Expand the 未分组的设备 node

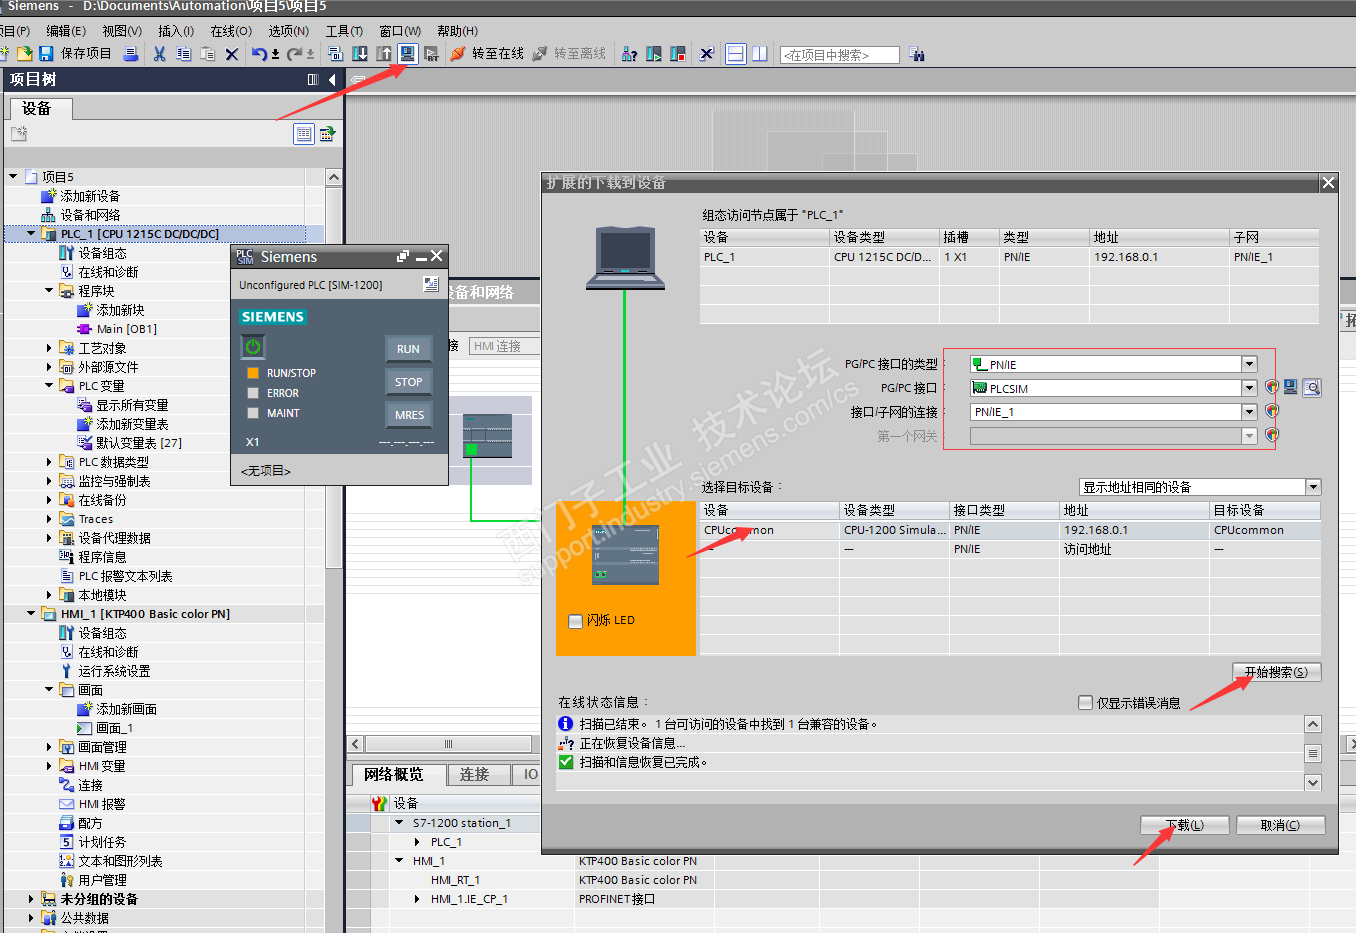click(31, 899)
